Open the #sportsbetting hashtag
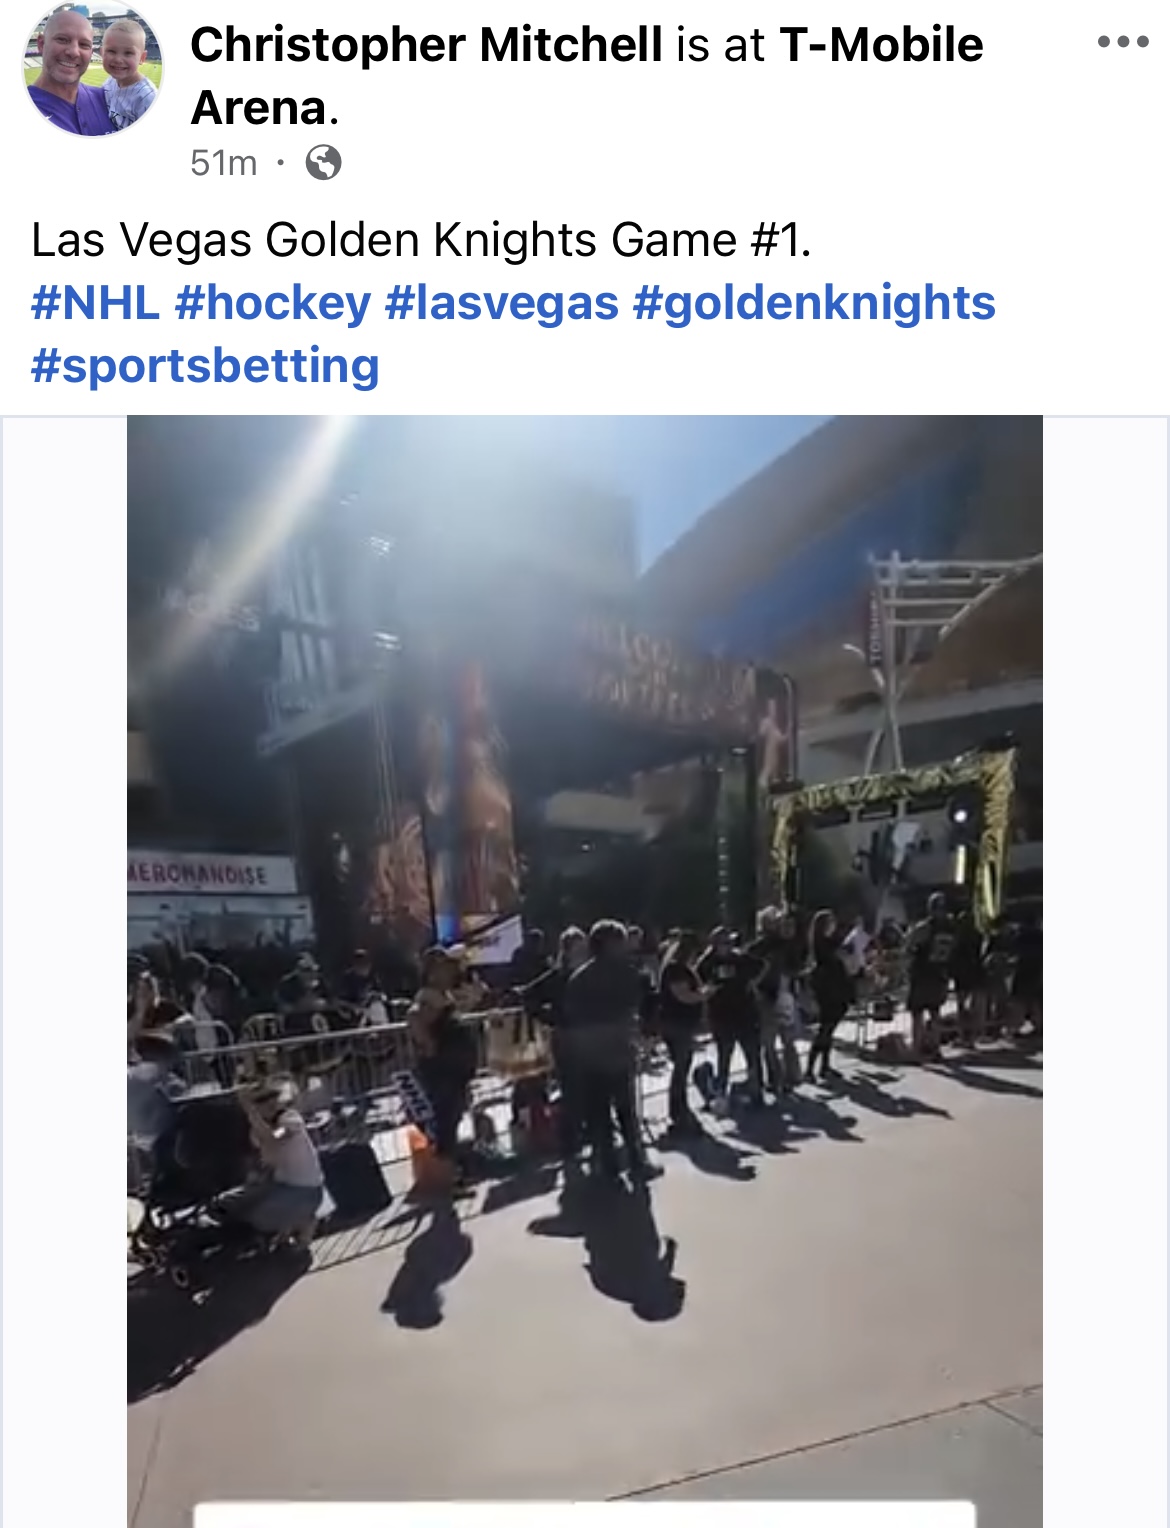Screen dimensions: 1170x1528 tap(205, 366)
